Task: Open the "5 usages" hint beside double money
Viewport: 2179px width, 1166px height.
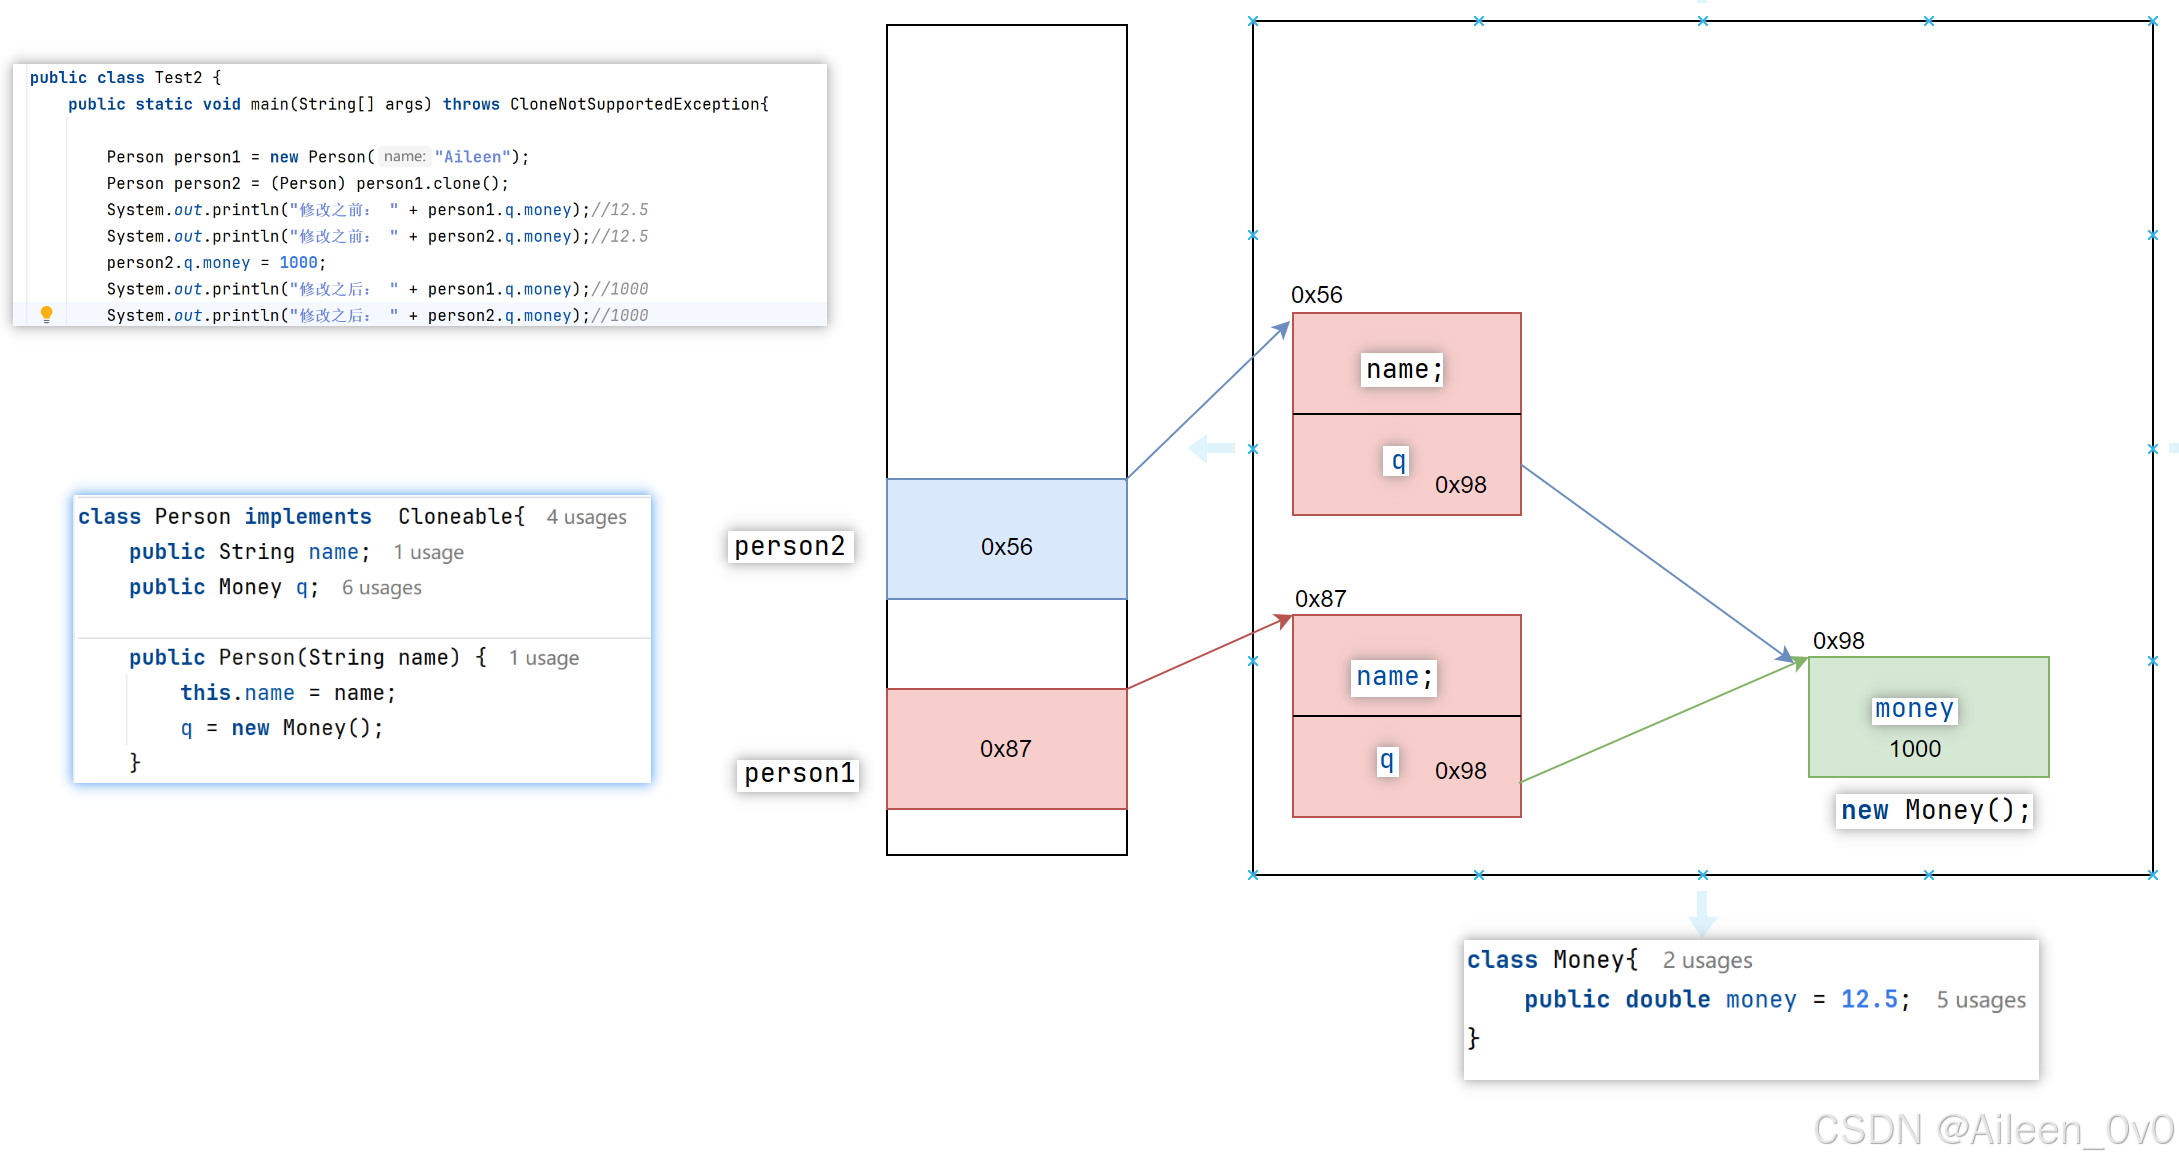Action: click(1981, 1000)
